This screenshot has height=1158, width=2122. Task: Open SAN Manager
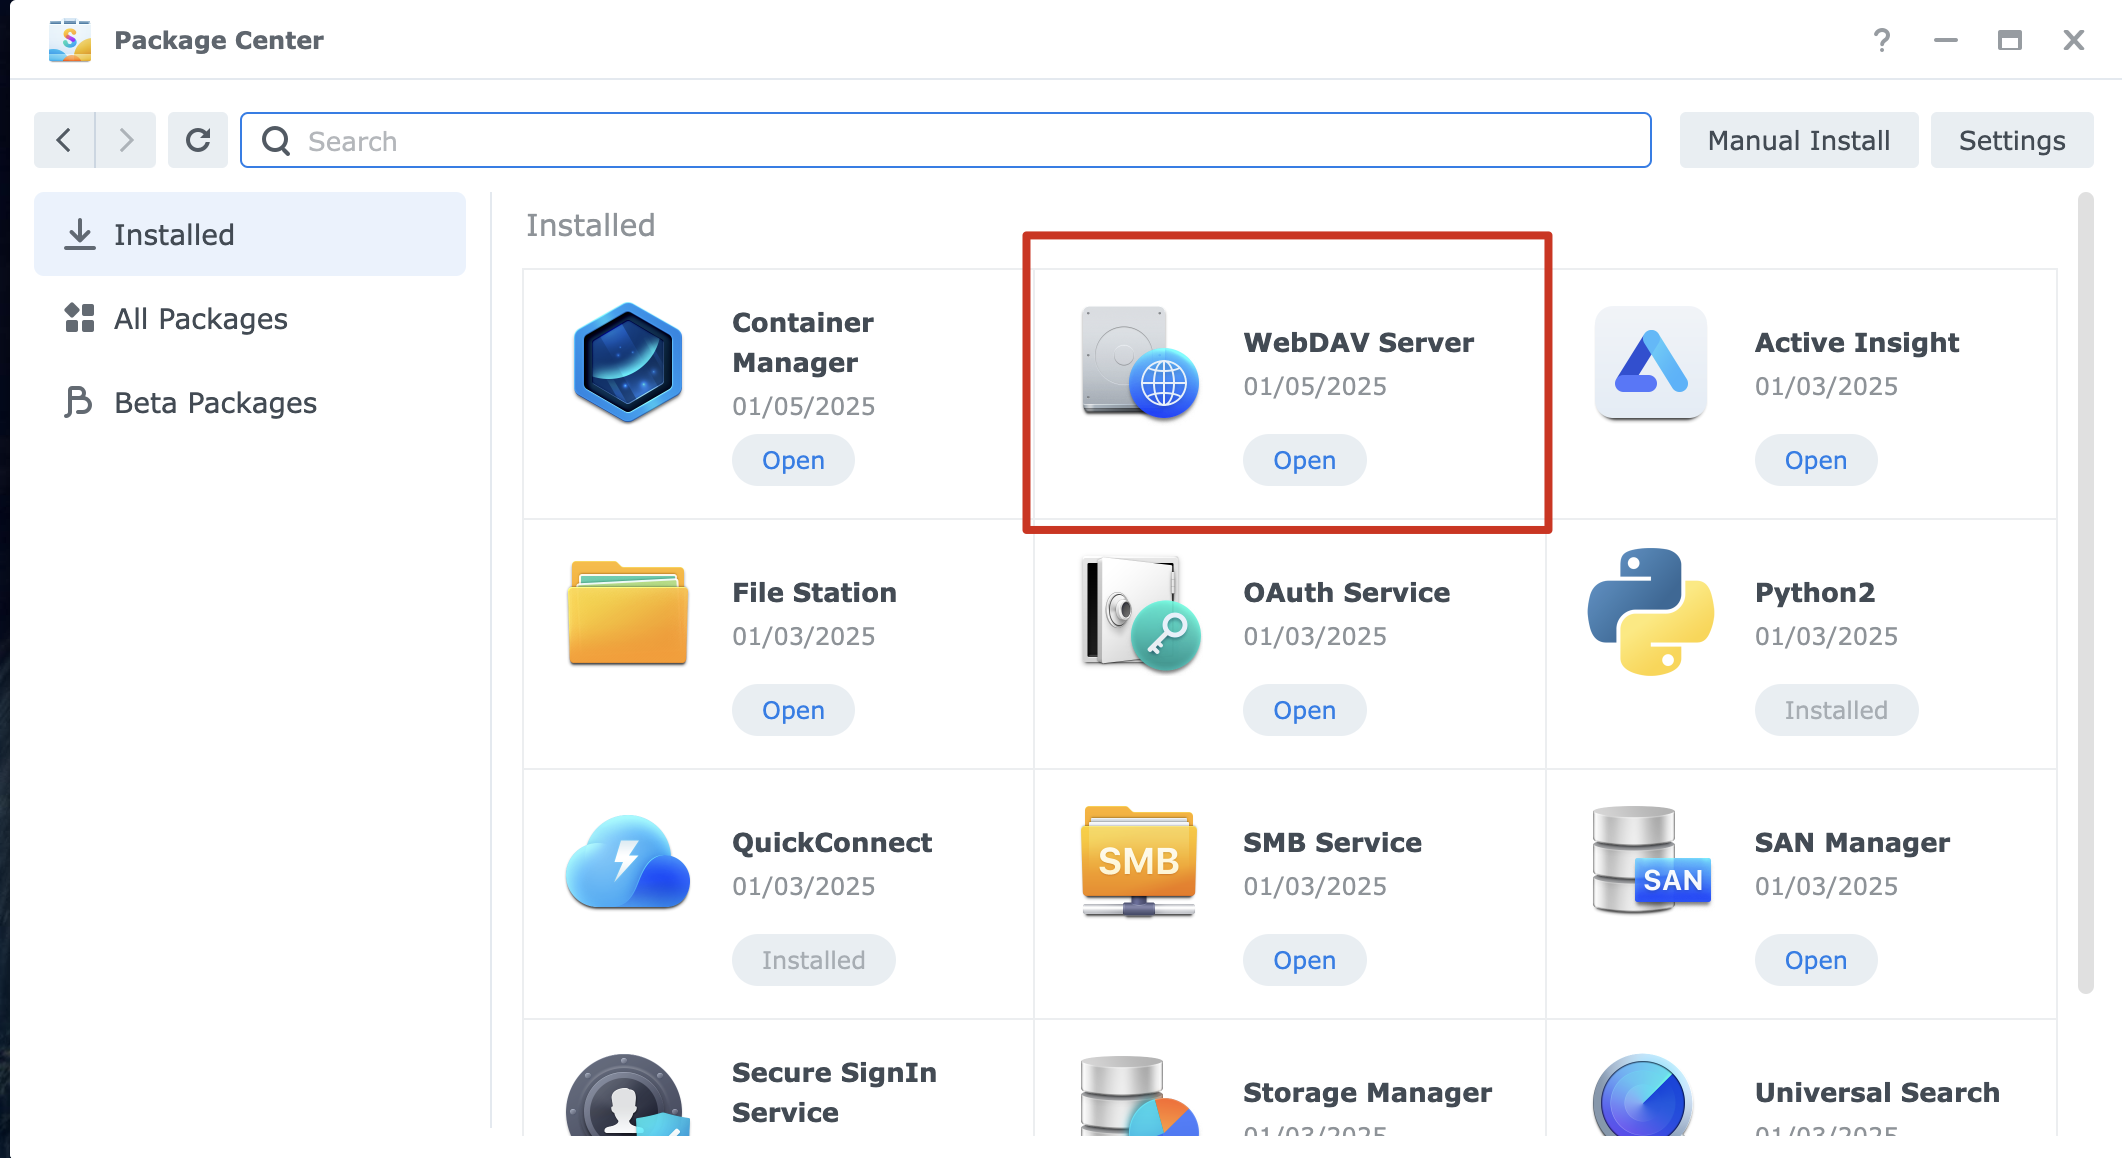pos(1816,960)
